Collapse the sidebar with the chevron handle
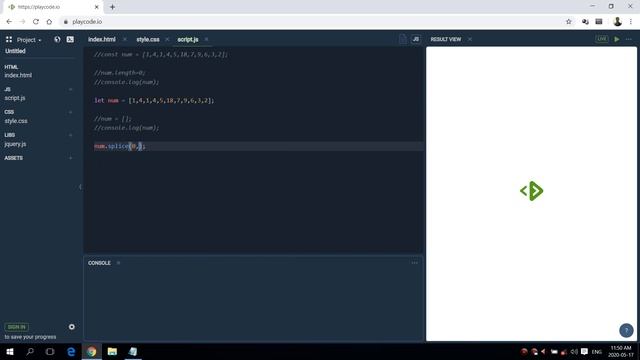This screenshot has height=360, width=640. 80,187
